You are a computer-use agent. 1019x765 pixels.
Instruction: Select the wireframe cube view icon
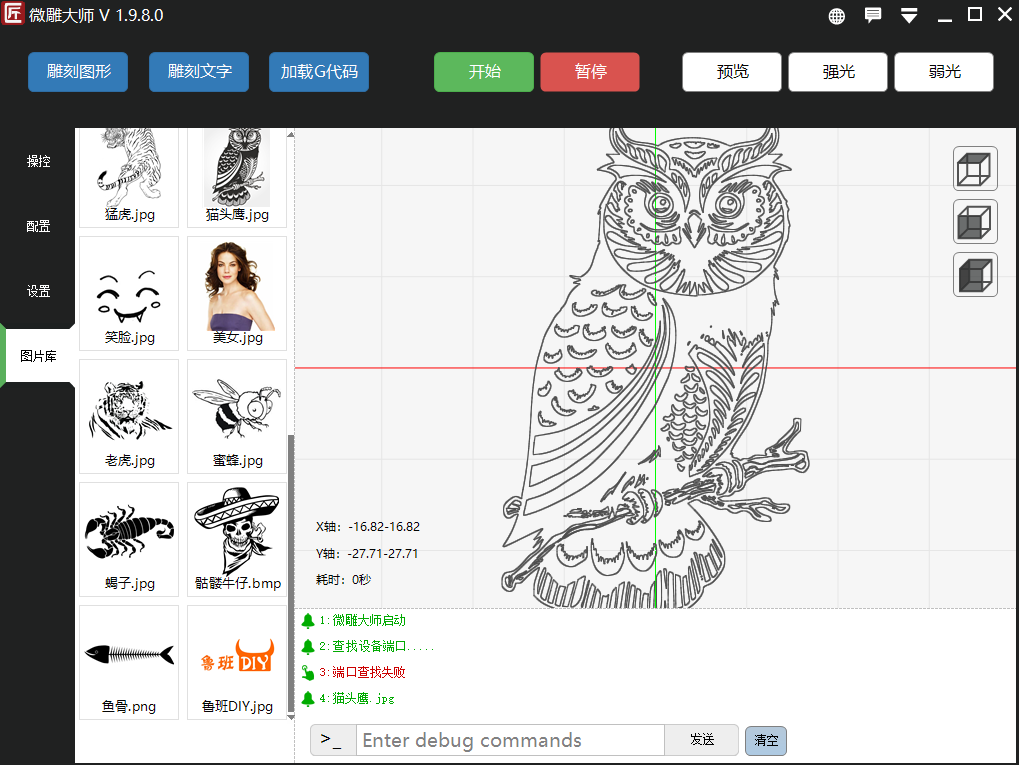[975, 169]
